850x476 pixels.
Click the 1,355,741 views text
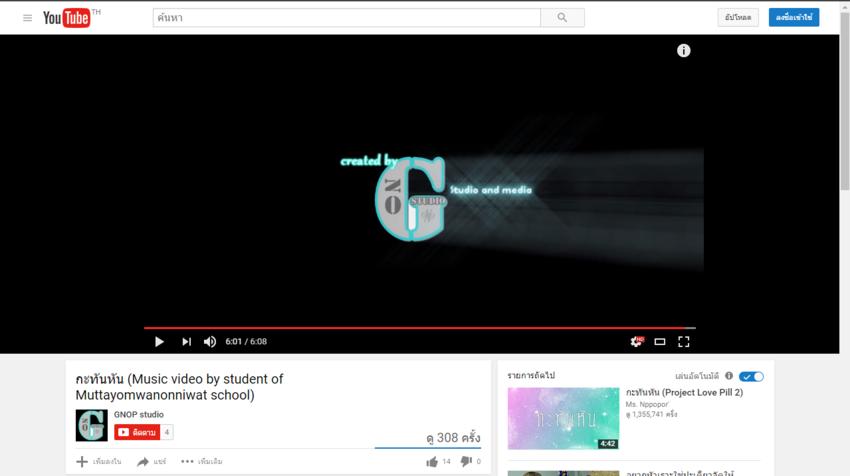652,414
